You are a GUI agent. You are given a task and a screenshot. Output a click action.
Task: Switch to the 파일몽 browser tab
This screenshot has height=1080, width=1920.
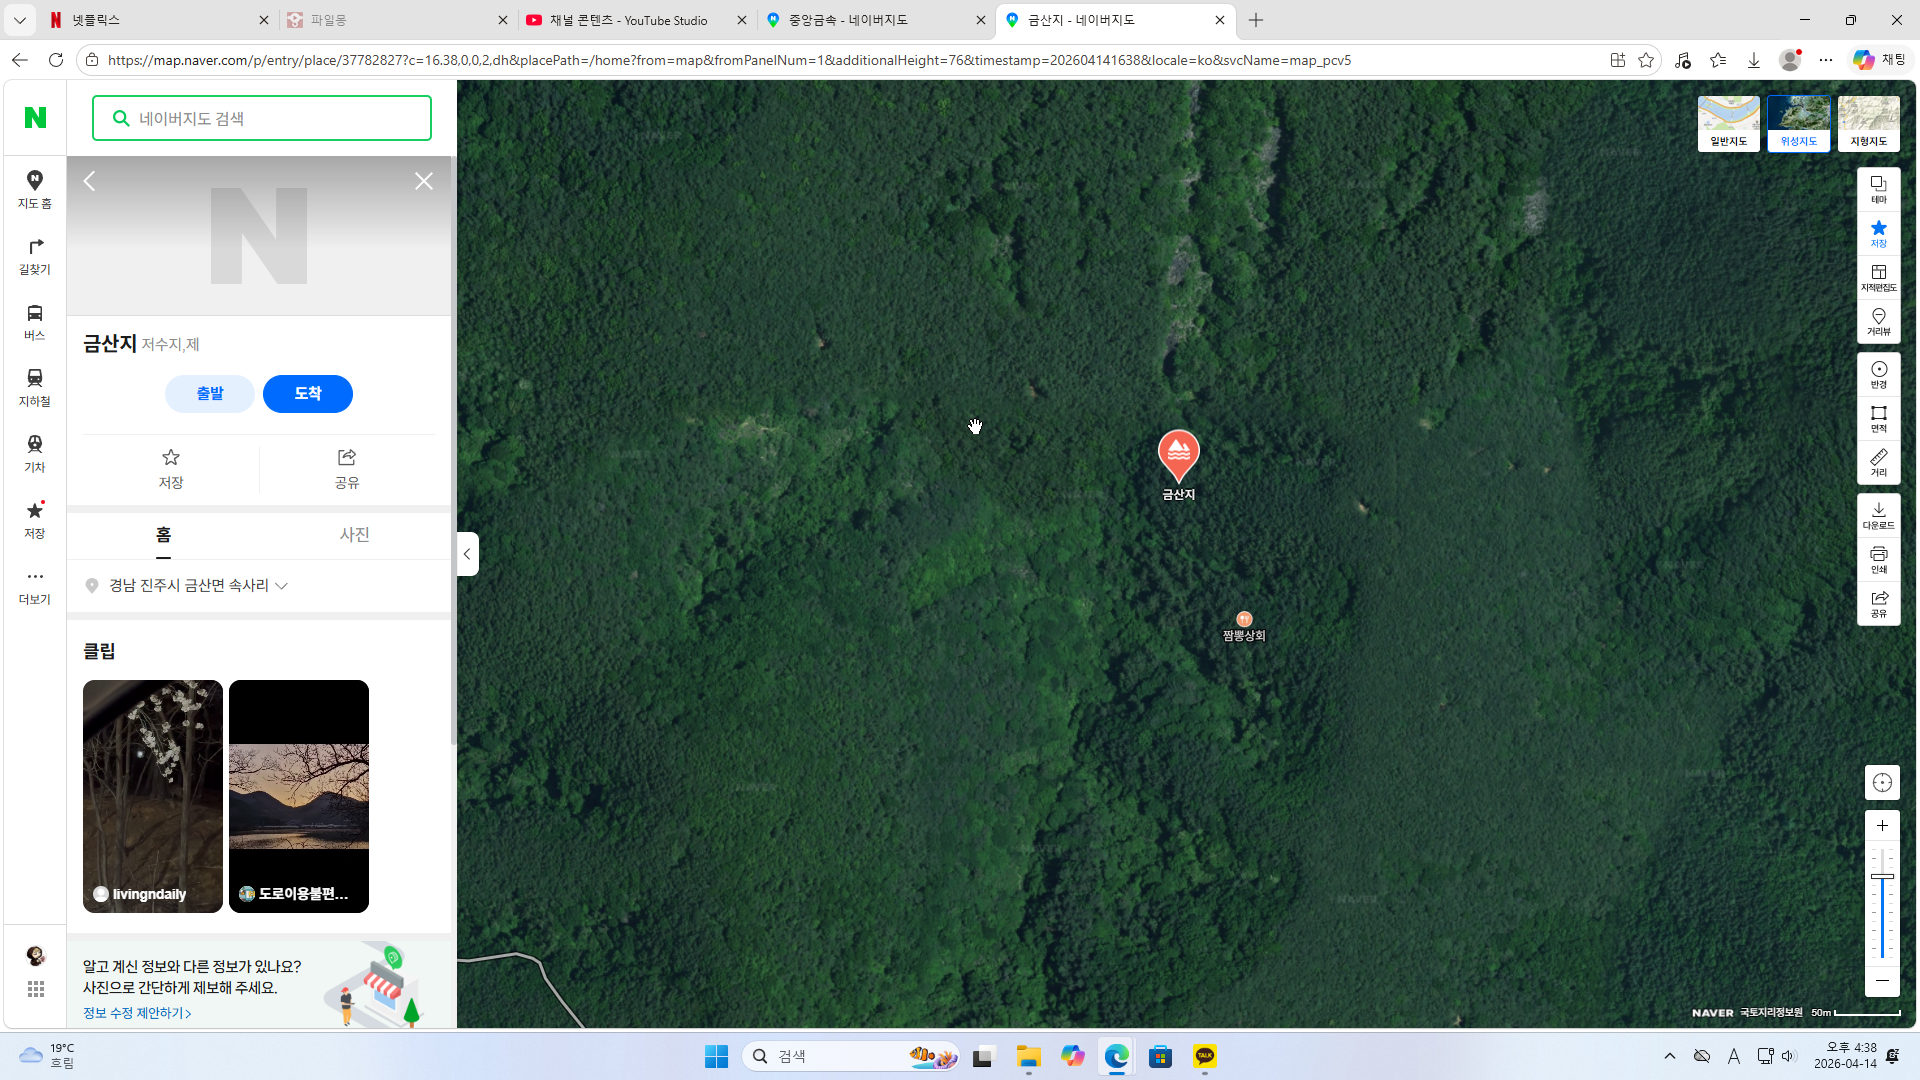397,20
